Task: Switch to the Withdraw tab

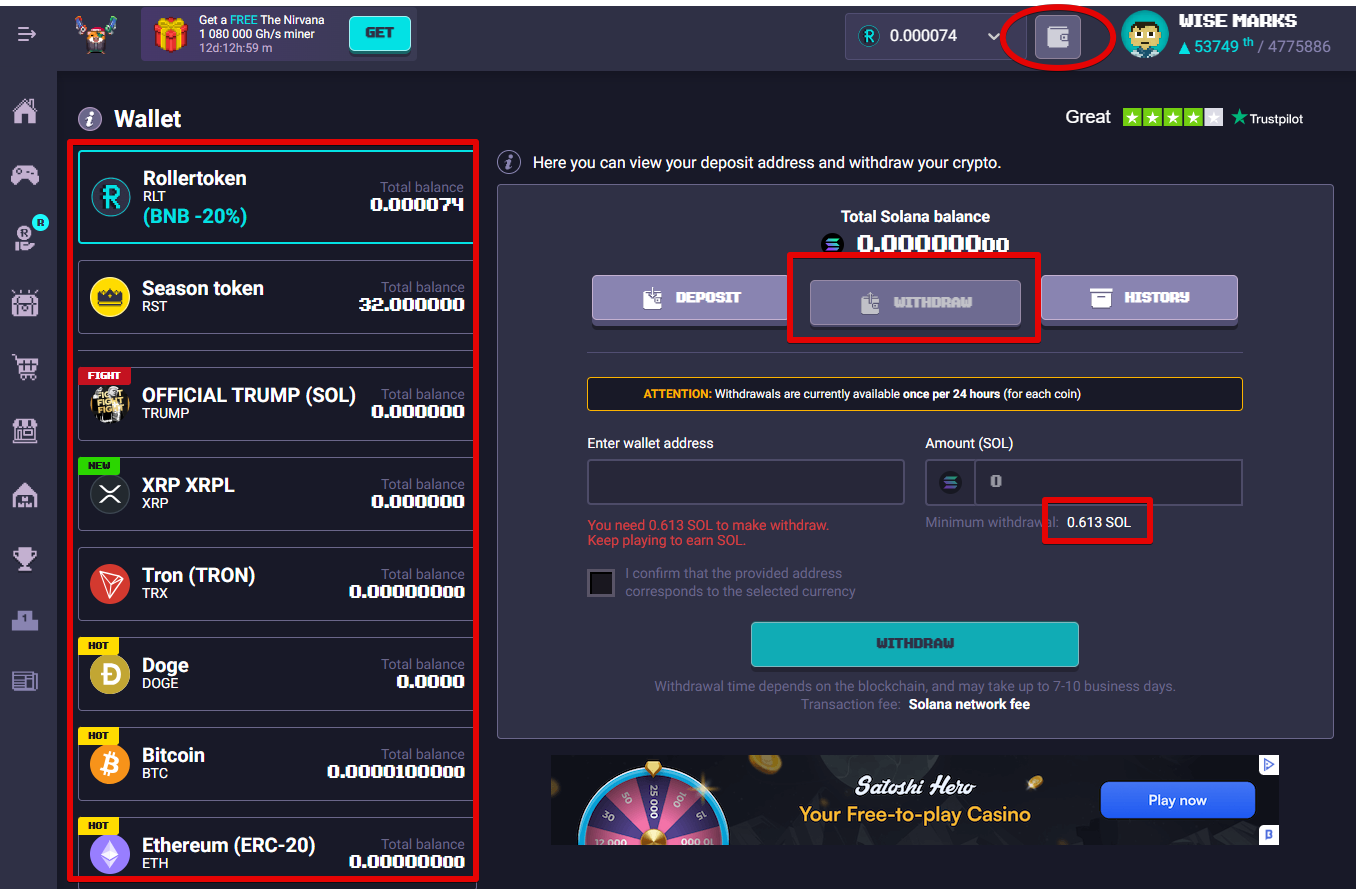Action: (x=915, y=302)
